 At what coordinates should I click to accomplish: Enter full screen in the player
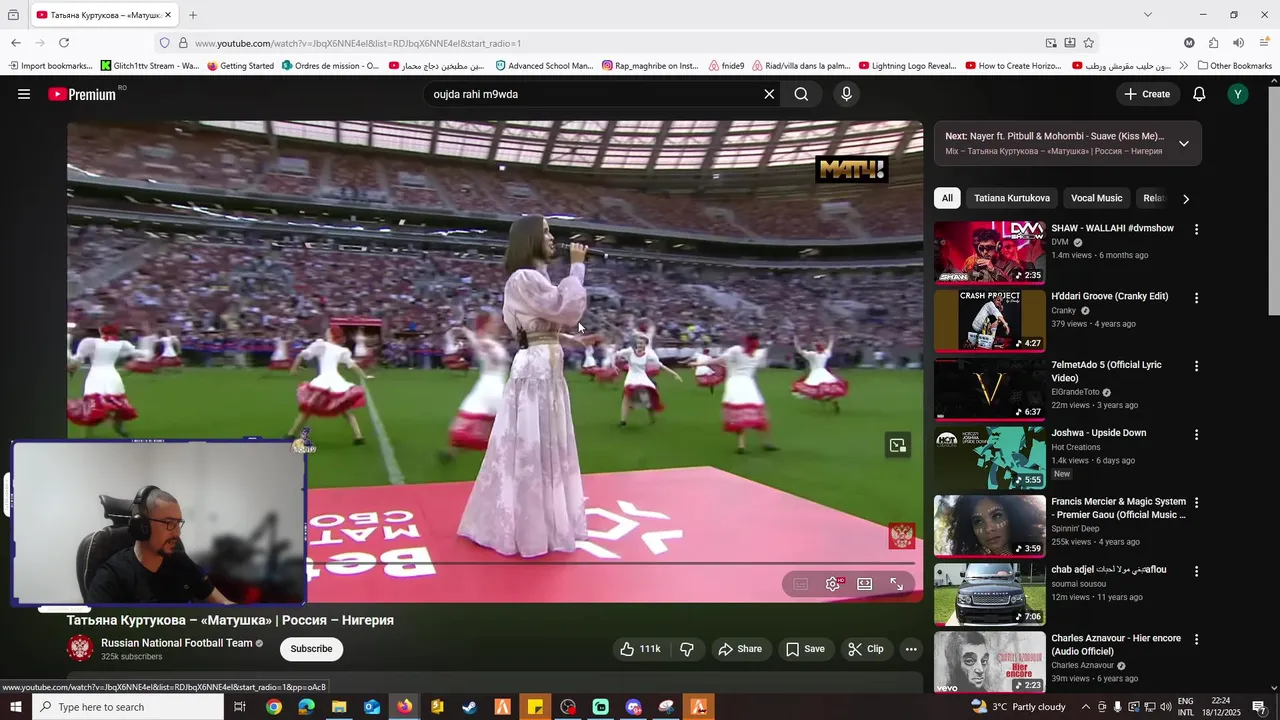(x=897, y=584)
